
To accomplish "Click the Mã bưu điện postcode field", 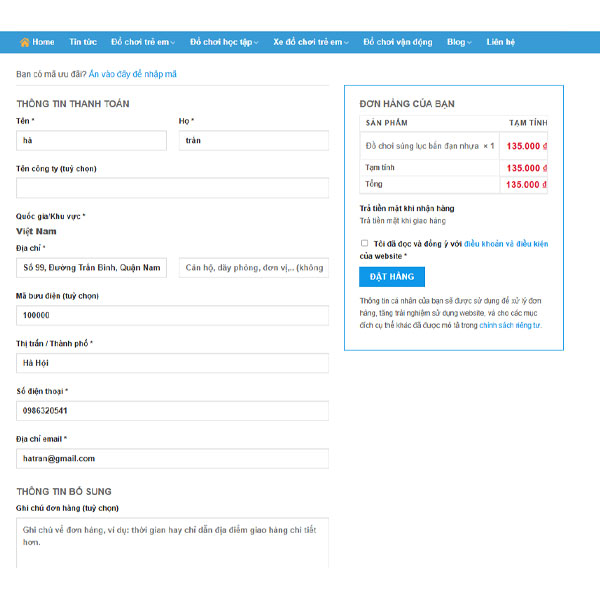I will pos(172,315).
